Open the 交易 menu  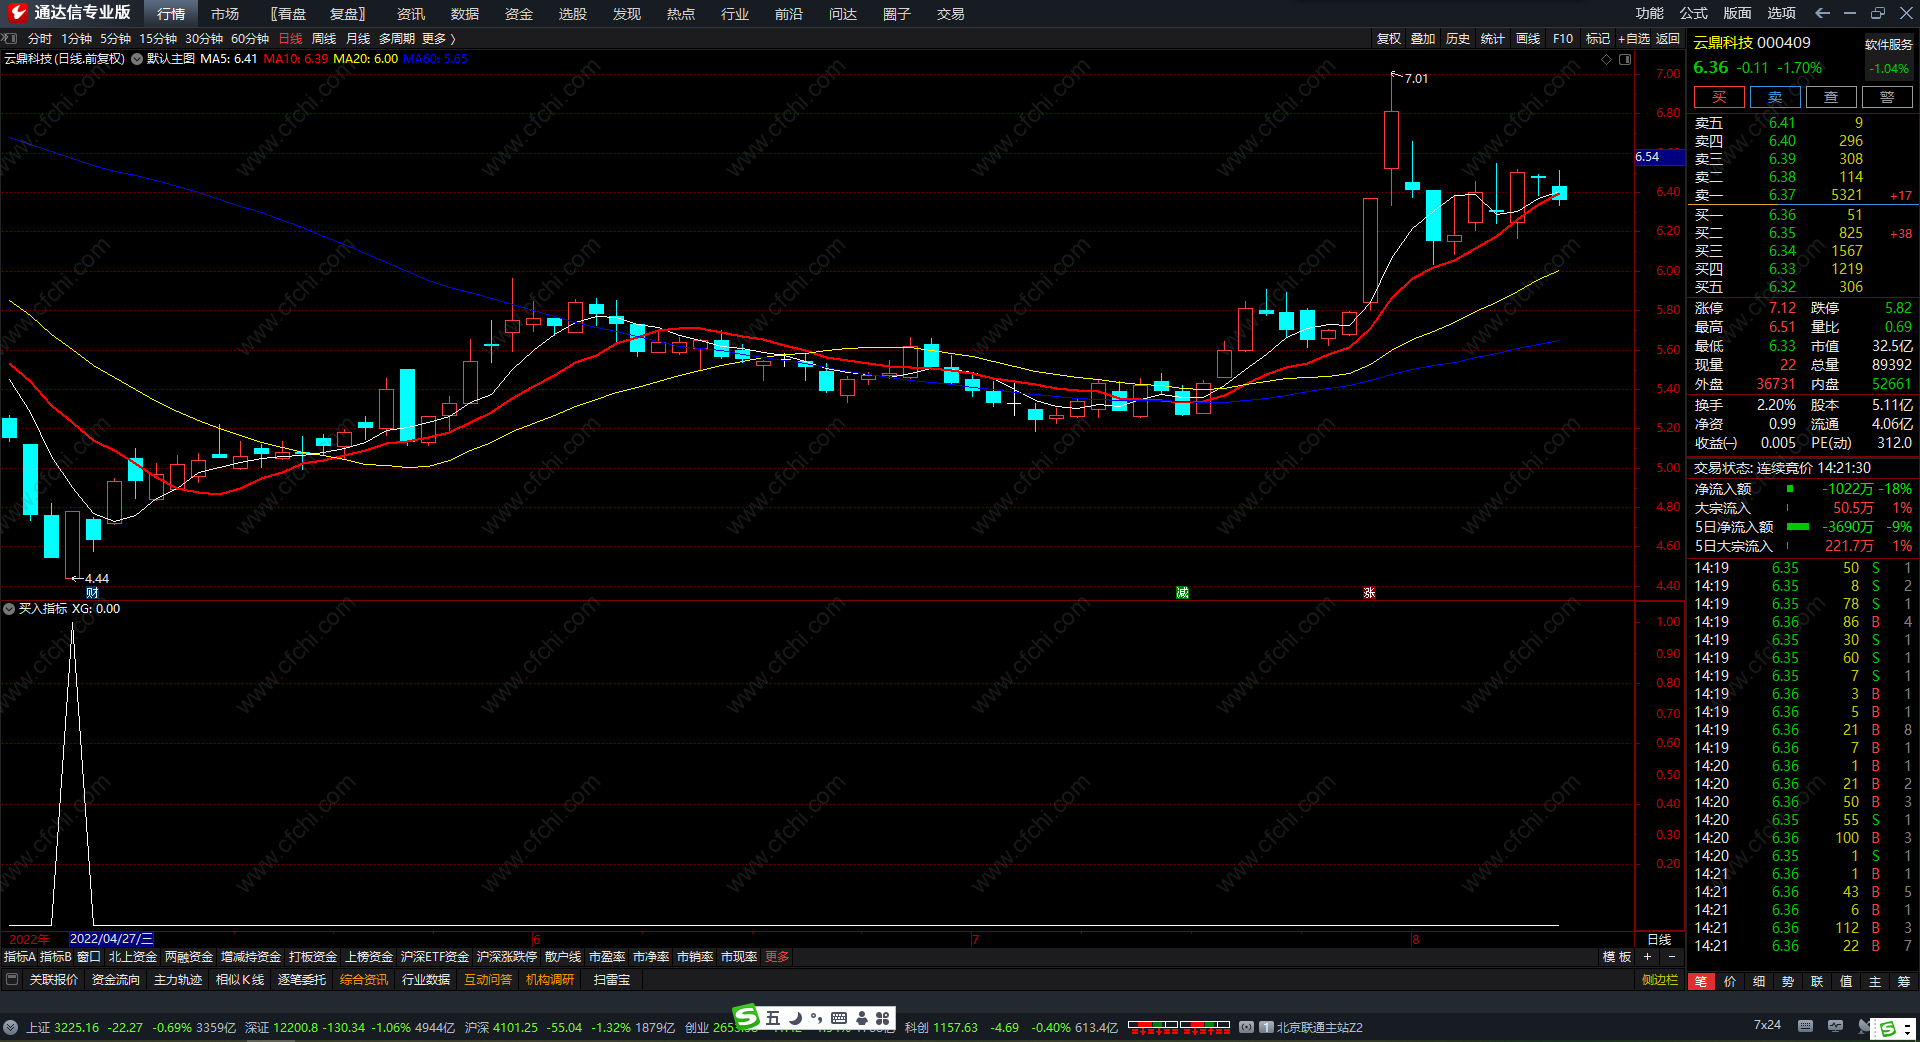pos(951,14)
